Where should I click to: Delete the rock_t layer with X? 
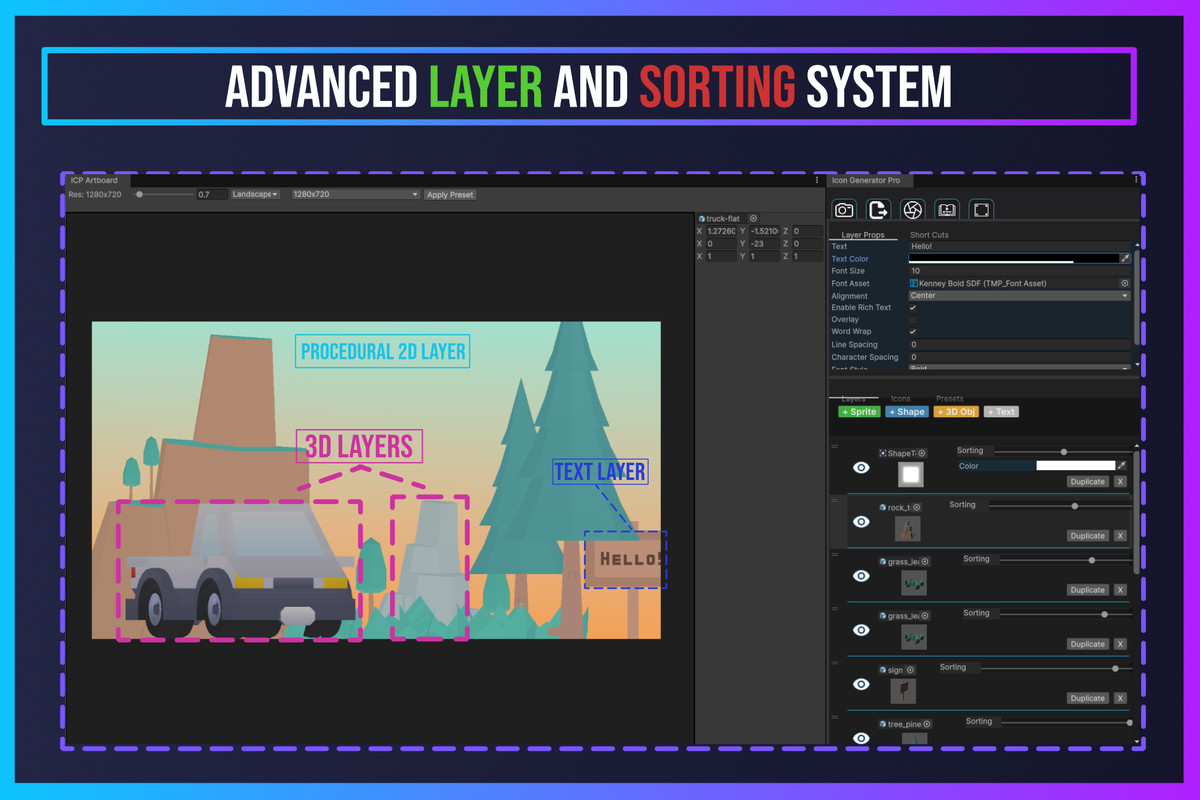click(1120, 535)
